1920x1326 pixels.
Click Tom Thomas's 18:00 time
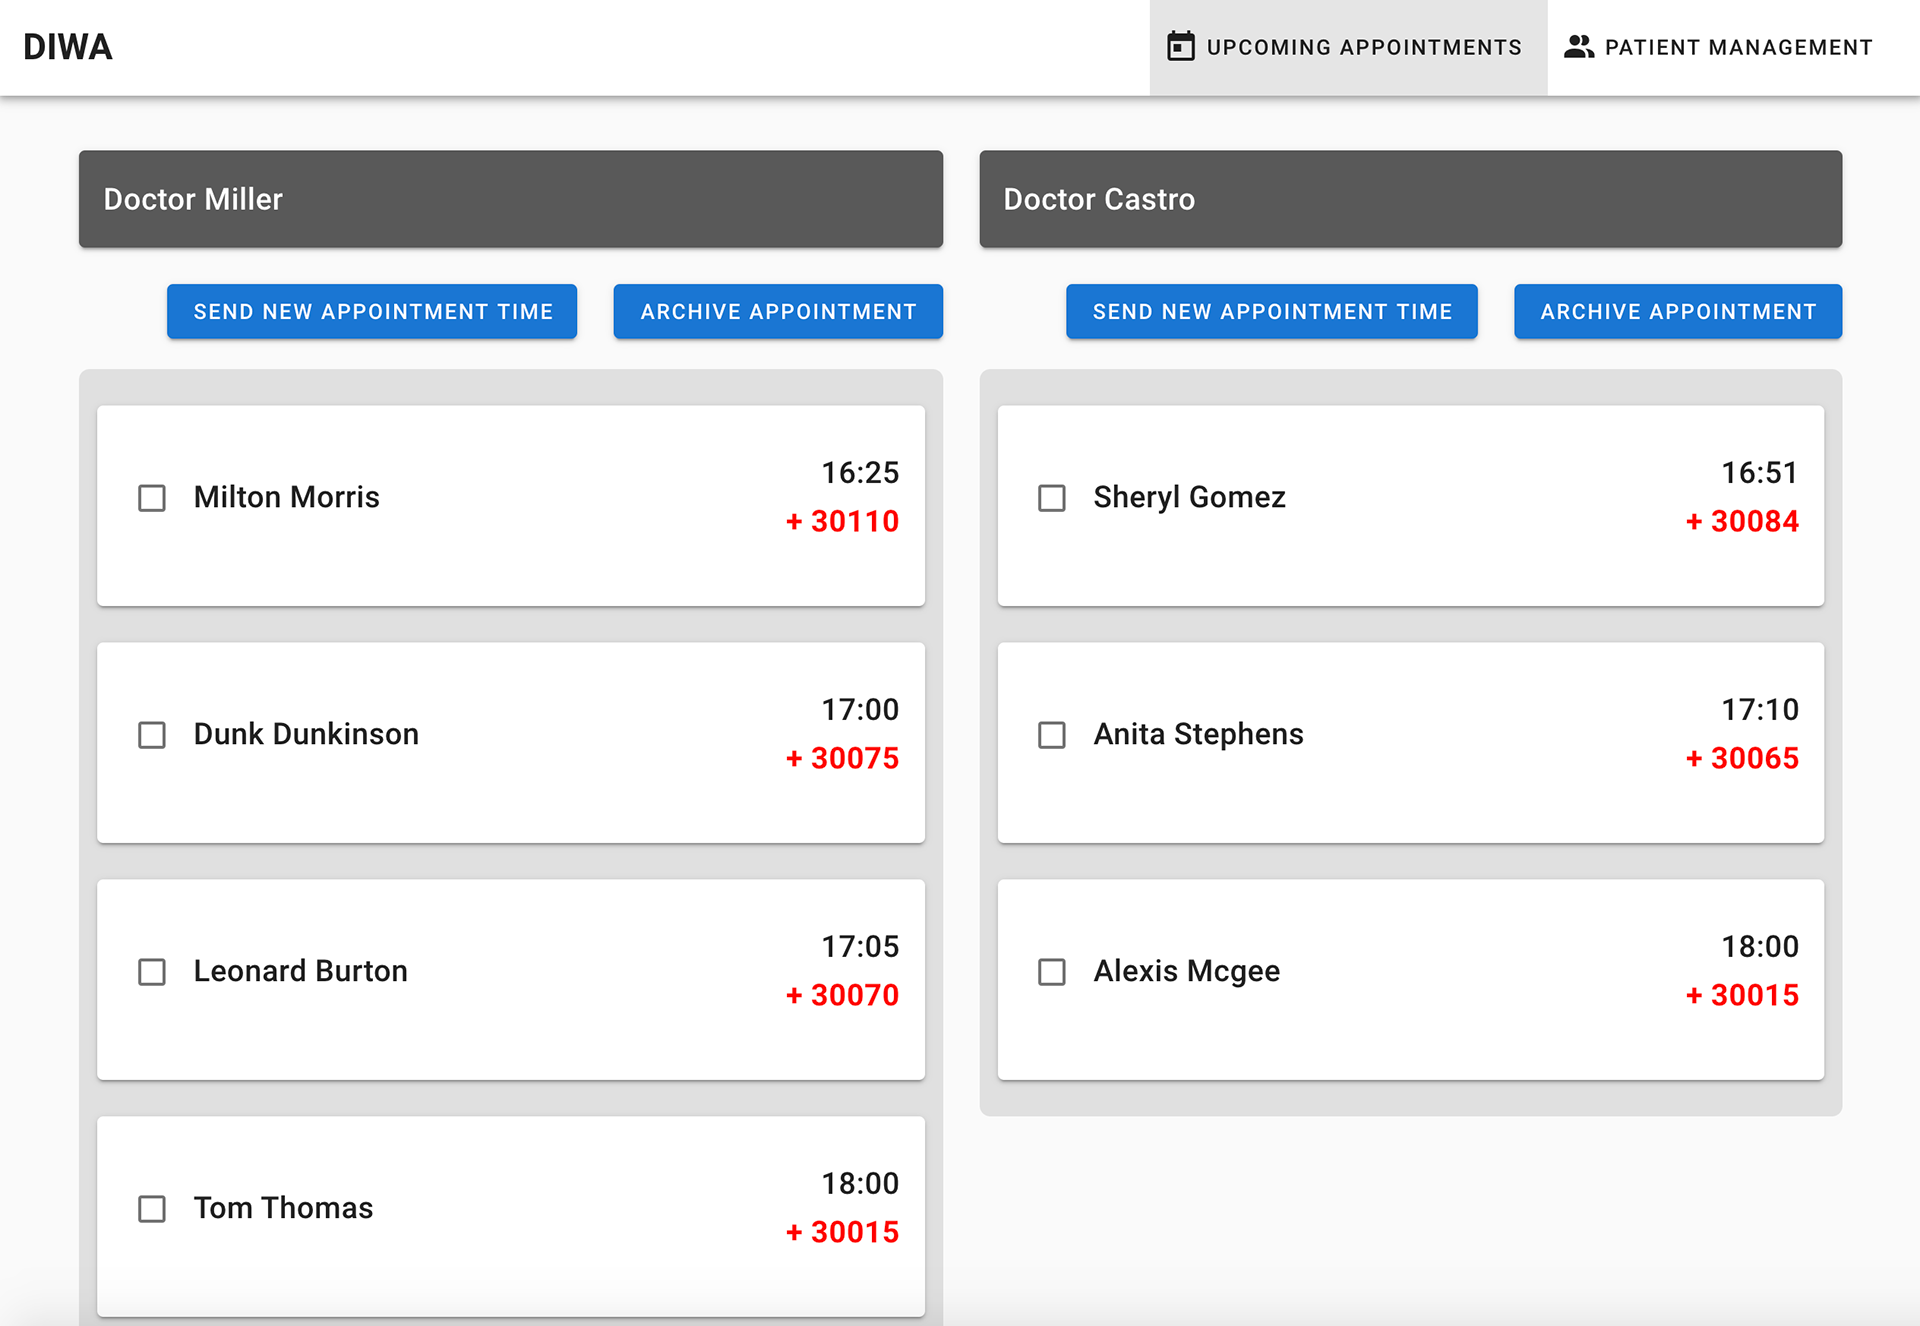860,1183
